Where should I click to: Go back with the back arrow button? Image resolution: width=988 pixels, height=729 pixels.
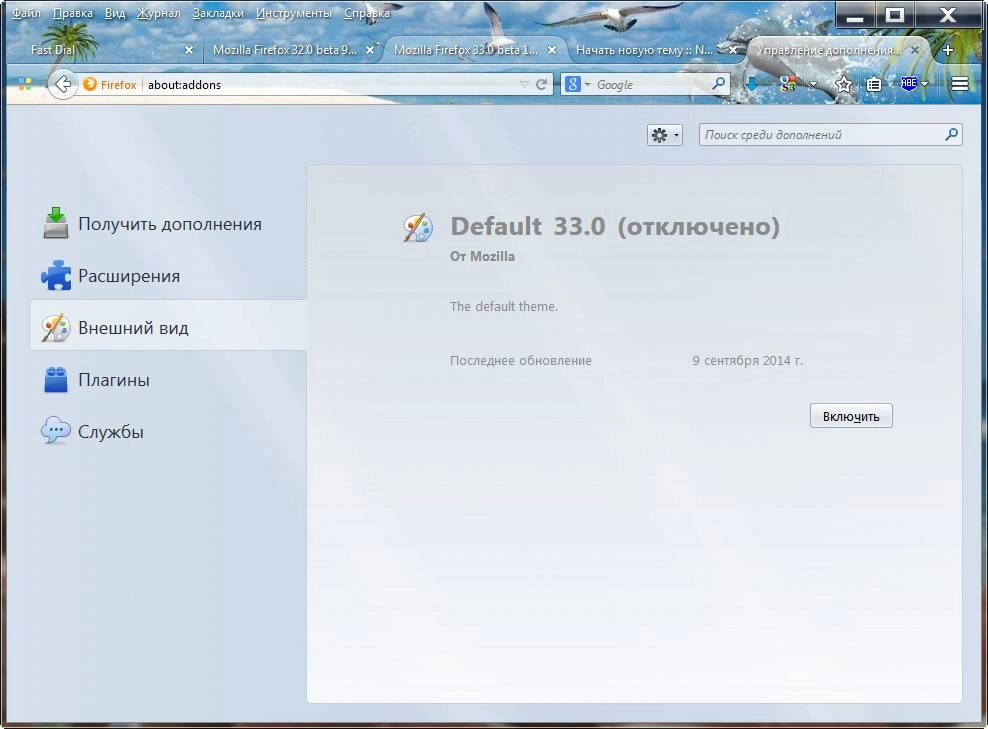(x=62, y=84)
